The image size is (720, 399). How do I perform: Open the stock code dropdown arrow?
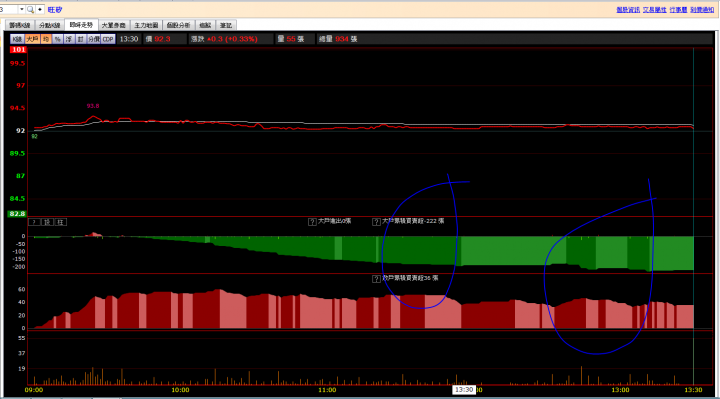tap(21, 9)
